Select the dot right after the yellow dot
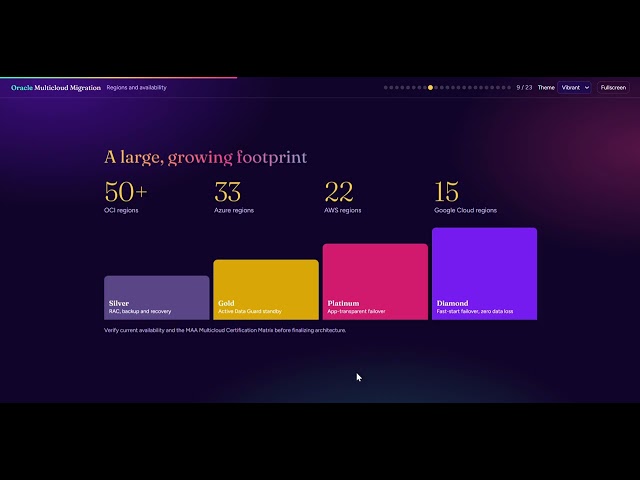 tap(436, 87)
